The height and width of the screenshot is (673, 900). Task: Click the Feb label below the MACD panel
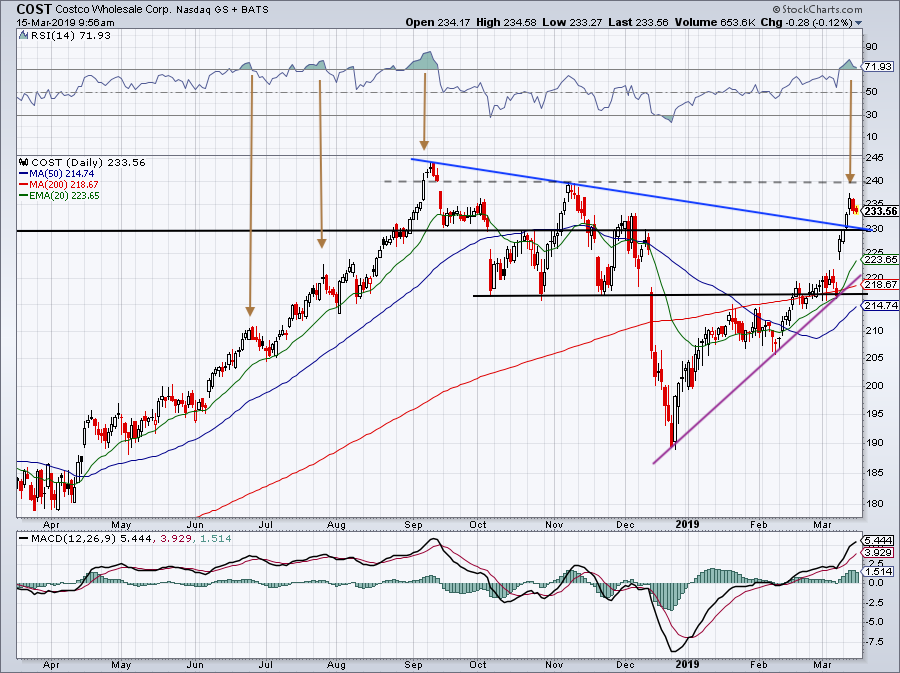pyautogui.click(x=759, y=665)
